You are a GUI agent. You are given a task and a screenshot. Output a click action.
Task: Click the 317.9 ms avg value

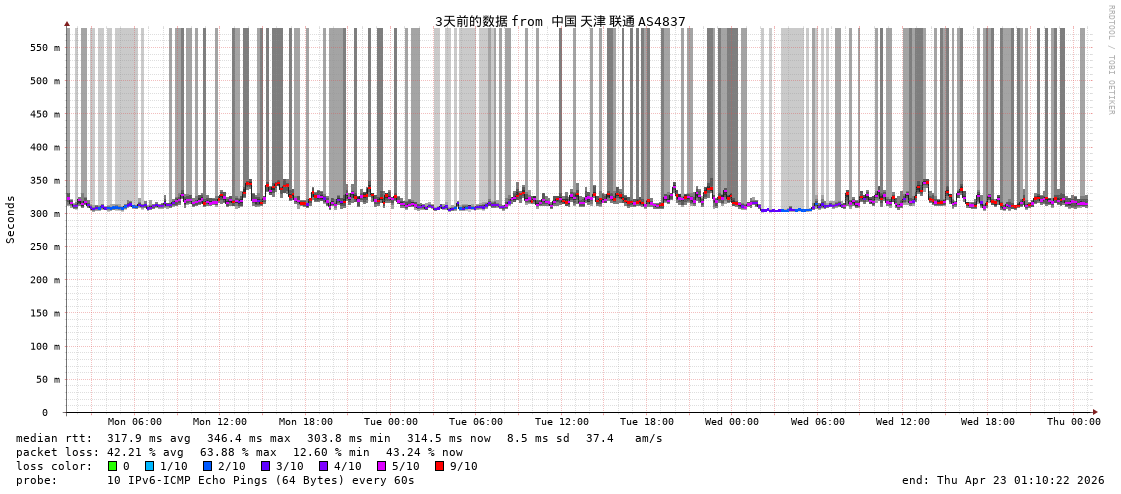(150, 438)
